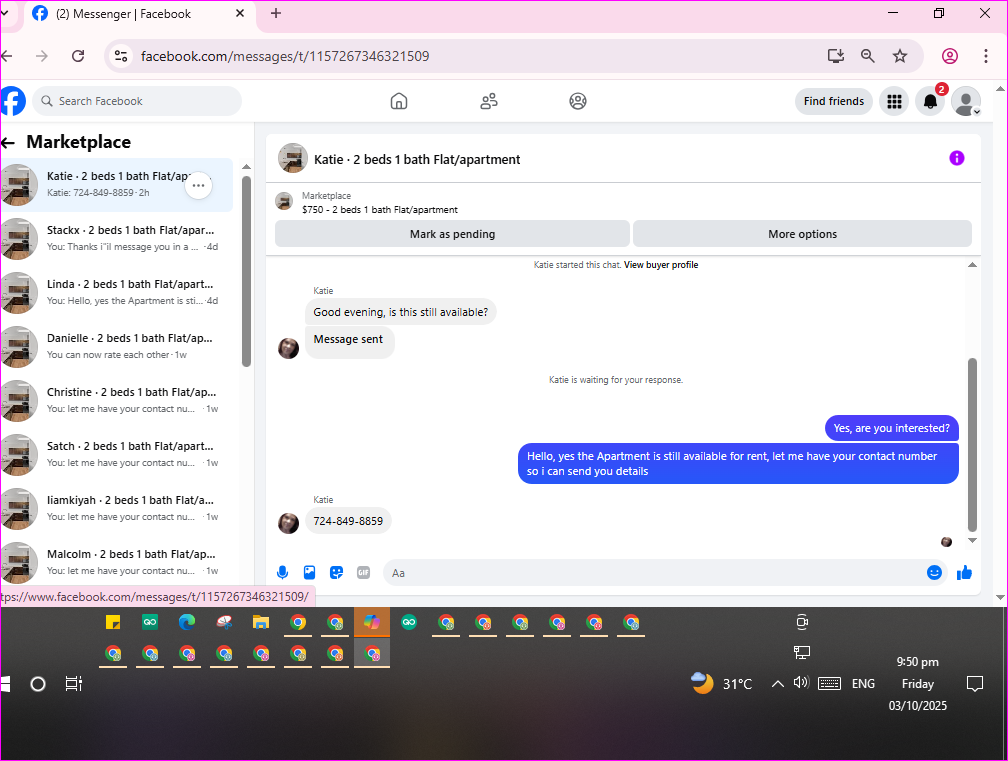
Task: Click the phone number message 724-849-8859
Action: coord(348,521)
